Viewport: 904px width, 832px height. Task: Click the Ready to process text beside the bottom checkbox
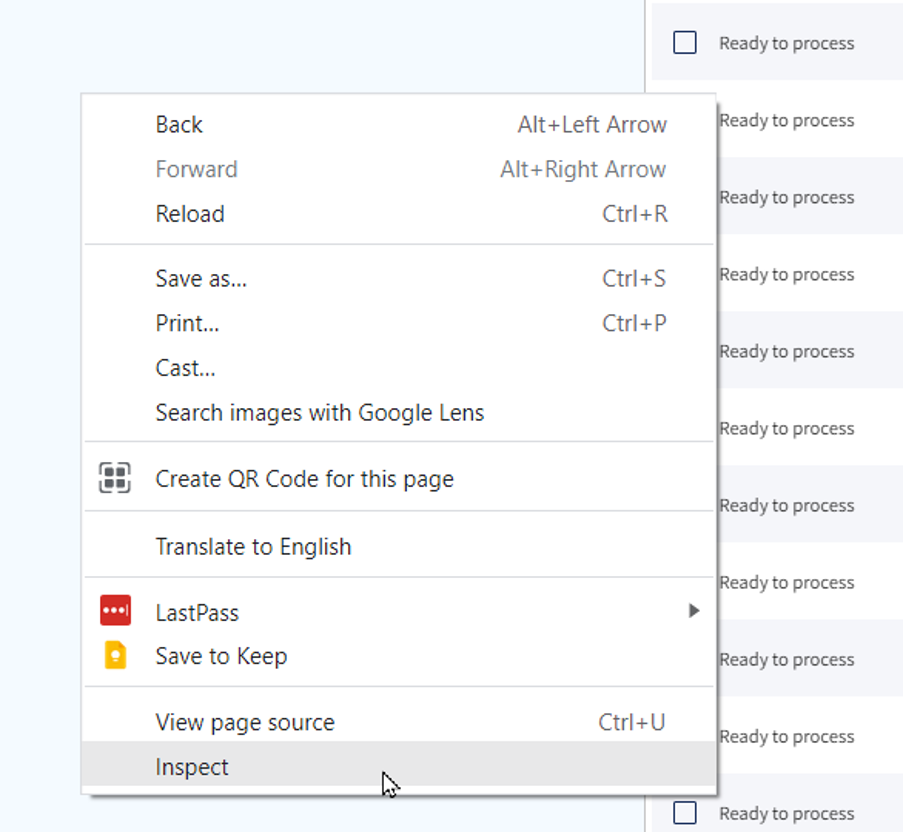click(786, 813)
